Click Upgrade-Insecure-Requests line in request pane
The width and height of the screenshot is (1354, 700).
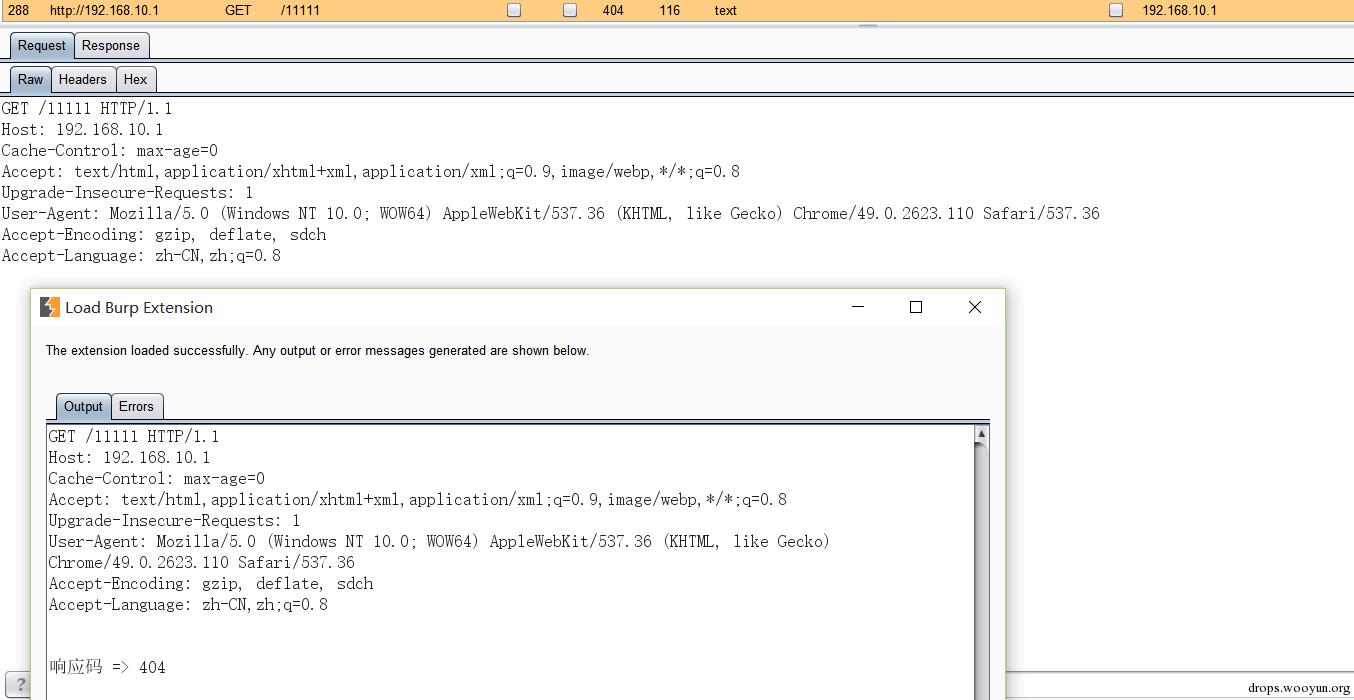click(x=127, y=192)
